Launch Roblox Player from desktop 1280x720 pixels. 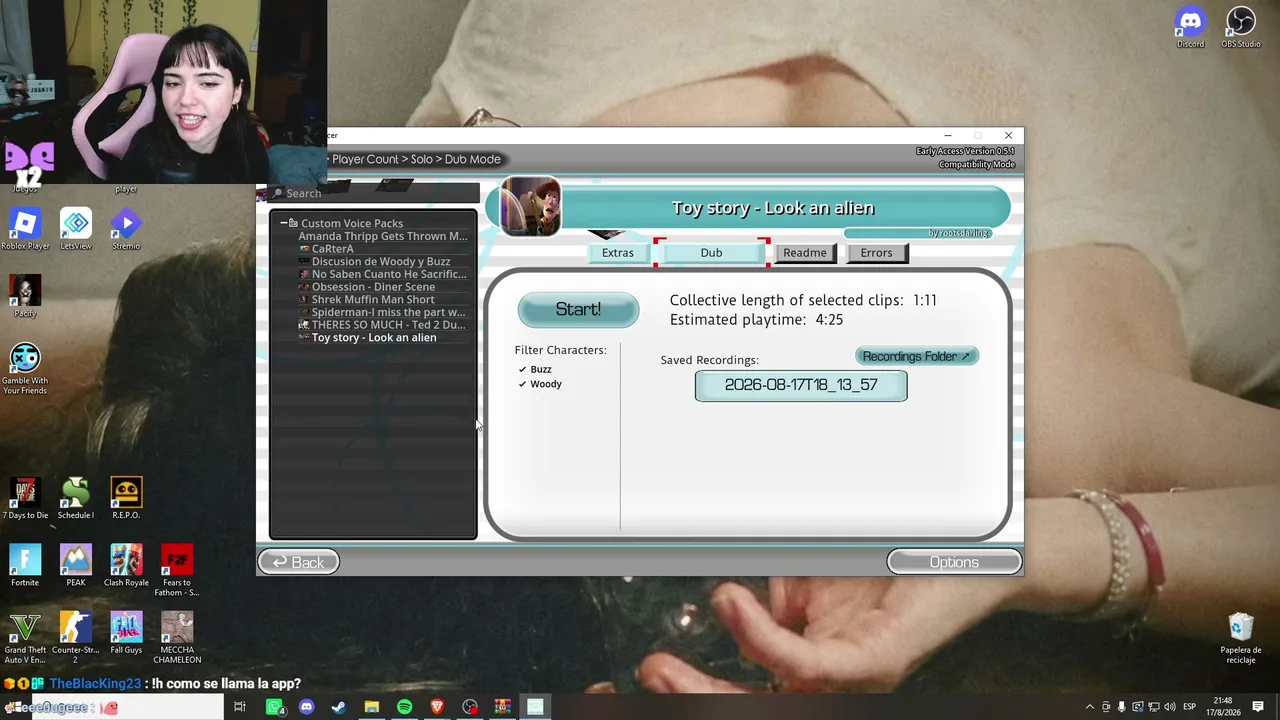tap(25, 229)
